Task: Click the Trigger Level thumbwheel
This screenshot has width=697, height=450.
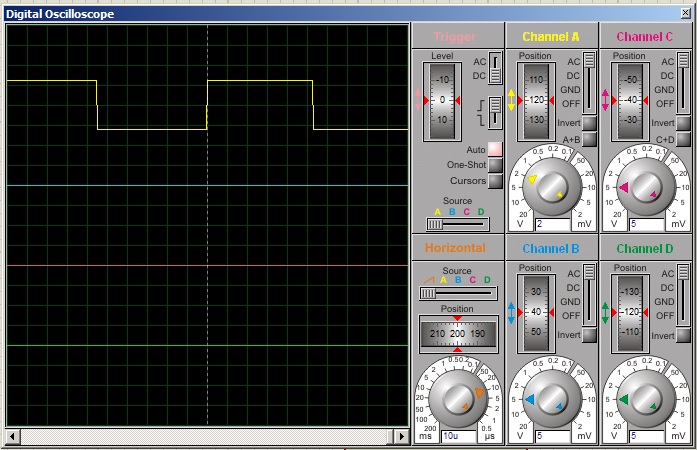Action: [x=442, y=101]
